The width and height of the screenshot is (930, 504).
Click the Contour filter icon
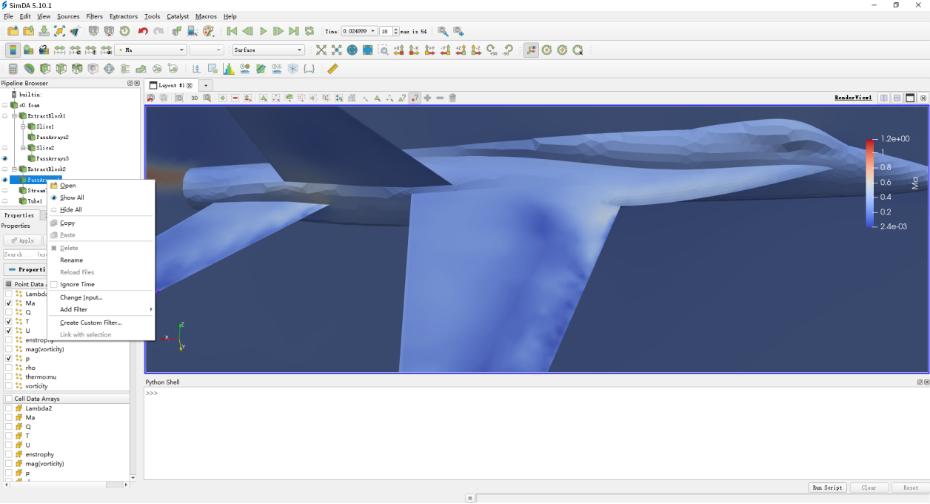[29, 69]
